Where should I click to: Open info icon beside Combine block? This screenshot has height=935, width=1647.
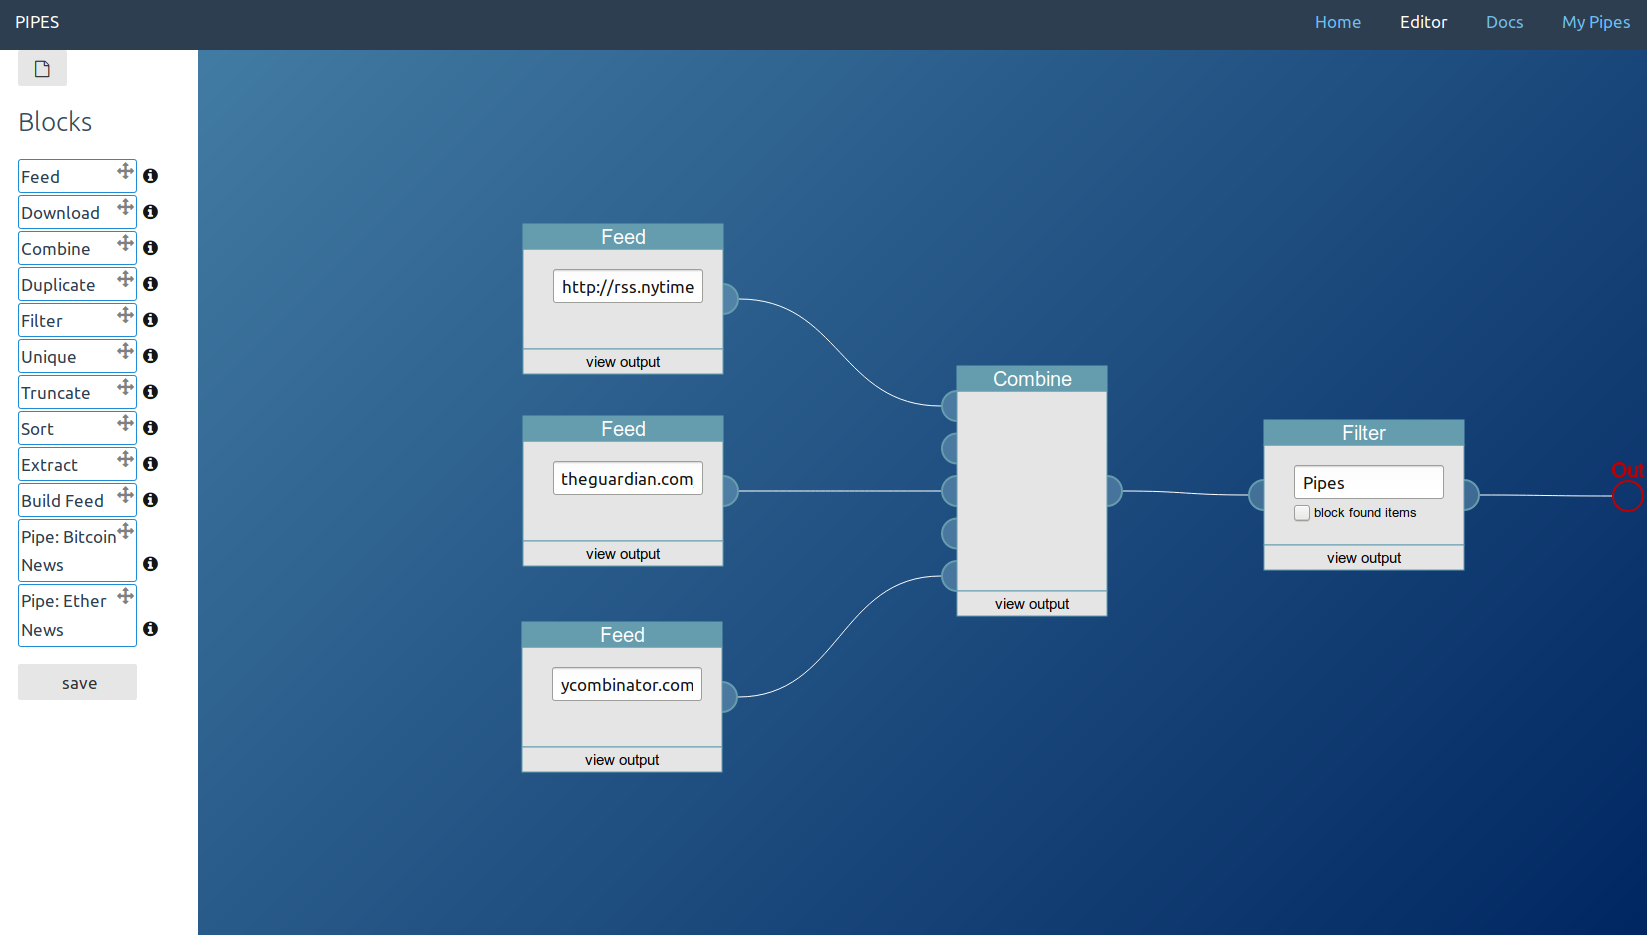pos(150,248)
